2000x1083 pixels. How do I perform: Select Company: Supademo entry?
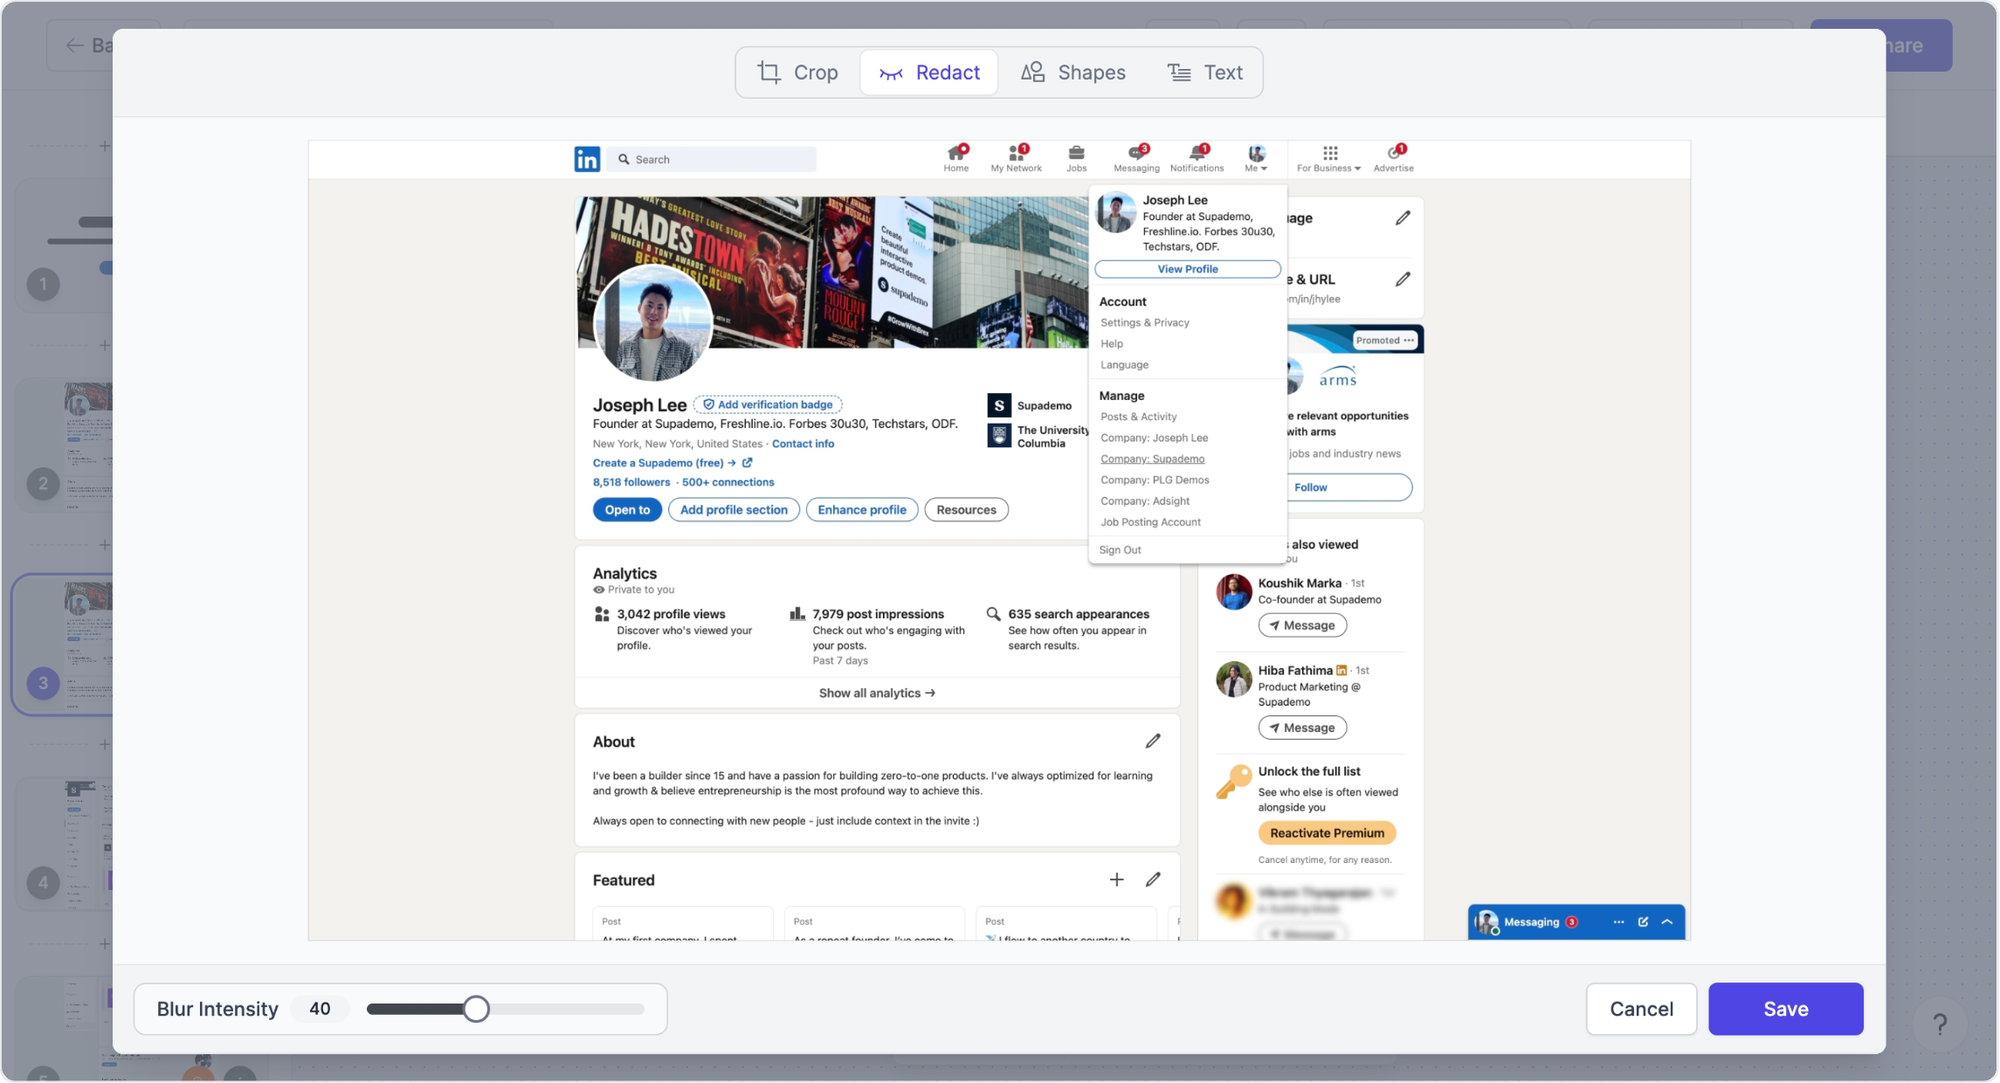tap(1152, 459)
